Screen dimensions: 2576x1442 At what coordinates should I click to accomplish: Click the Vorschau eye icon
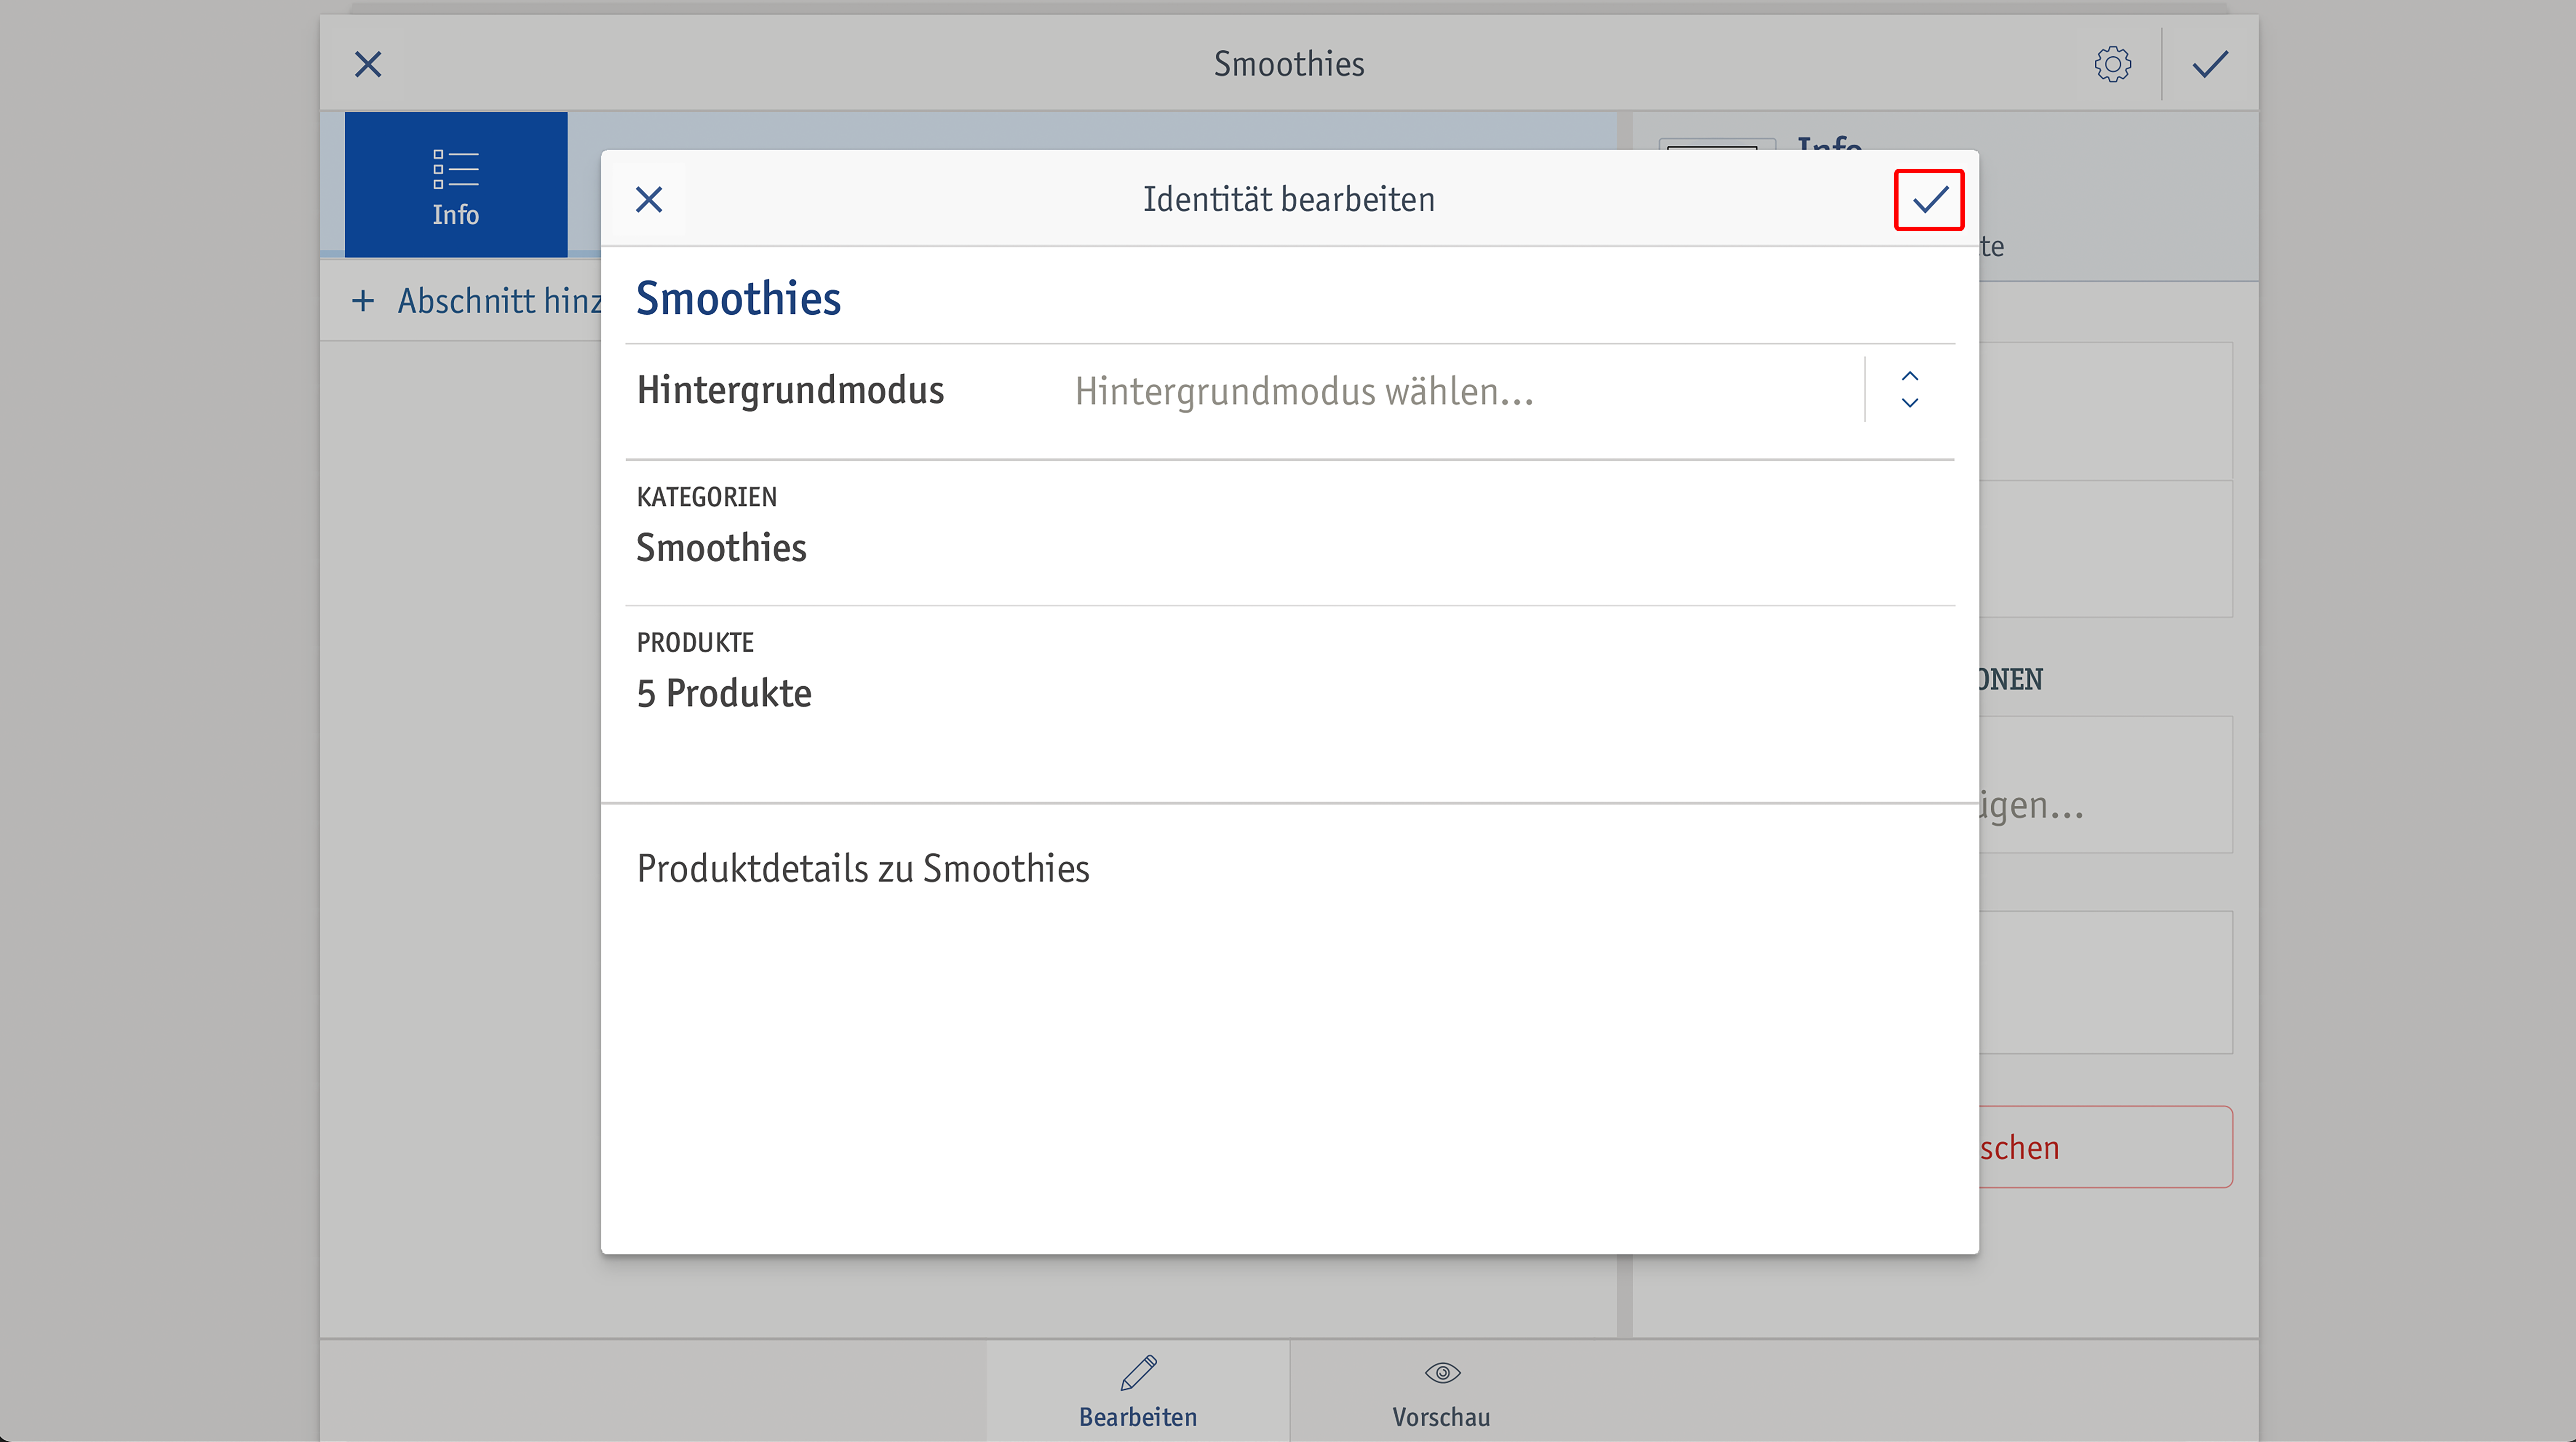point(1442,1373)
